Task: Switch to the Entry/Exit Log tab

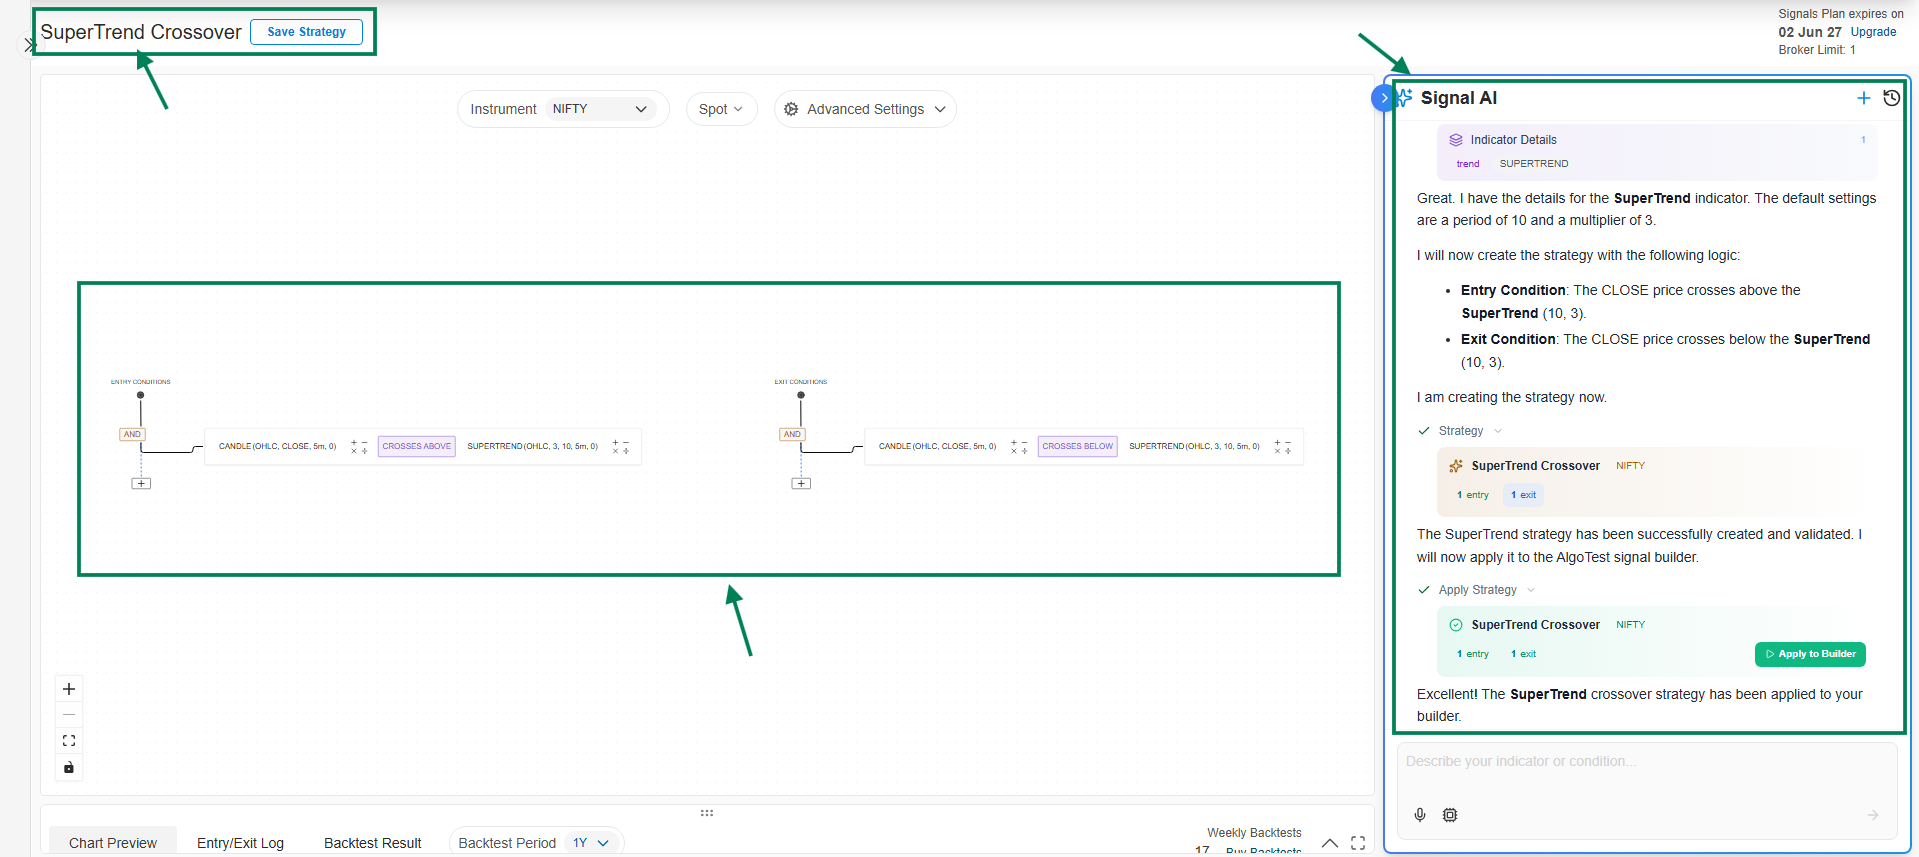Action: click(240, 843)
